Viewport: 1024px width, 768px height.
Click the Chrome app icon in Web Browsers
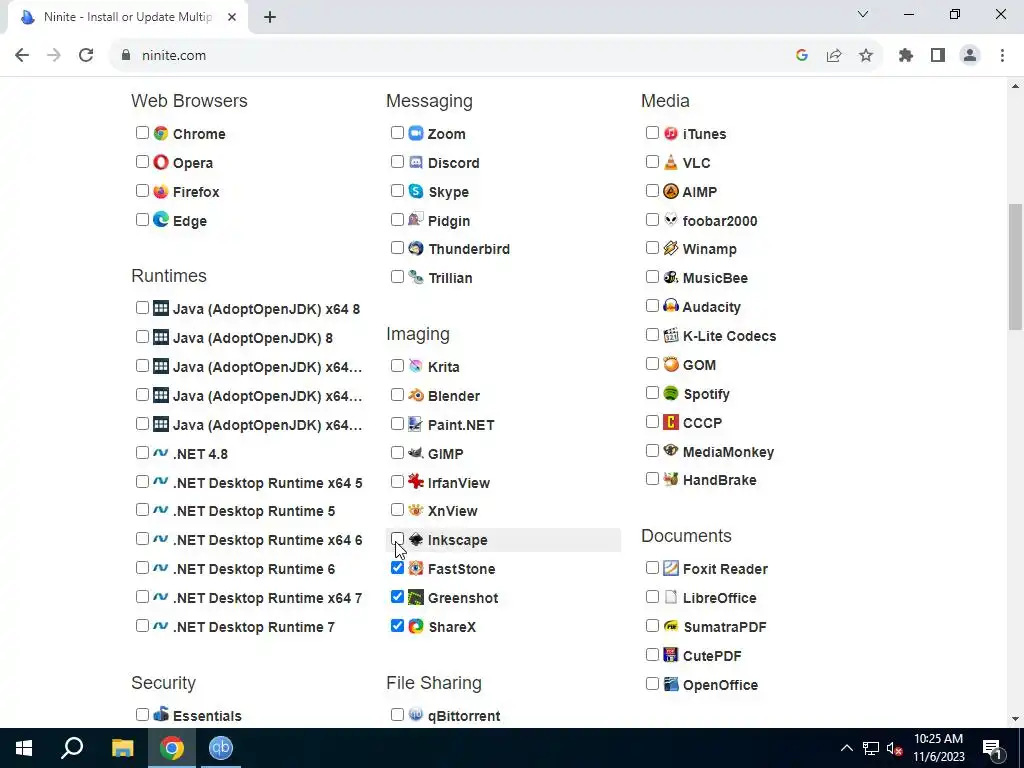(x=161, y=133)
